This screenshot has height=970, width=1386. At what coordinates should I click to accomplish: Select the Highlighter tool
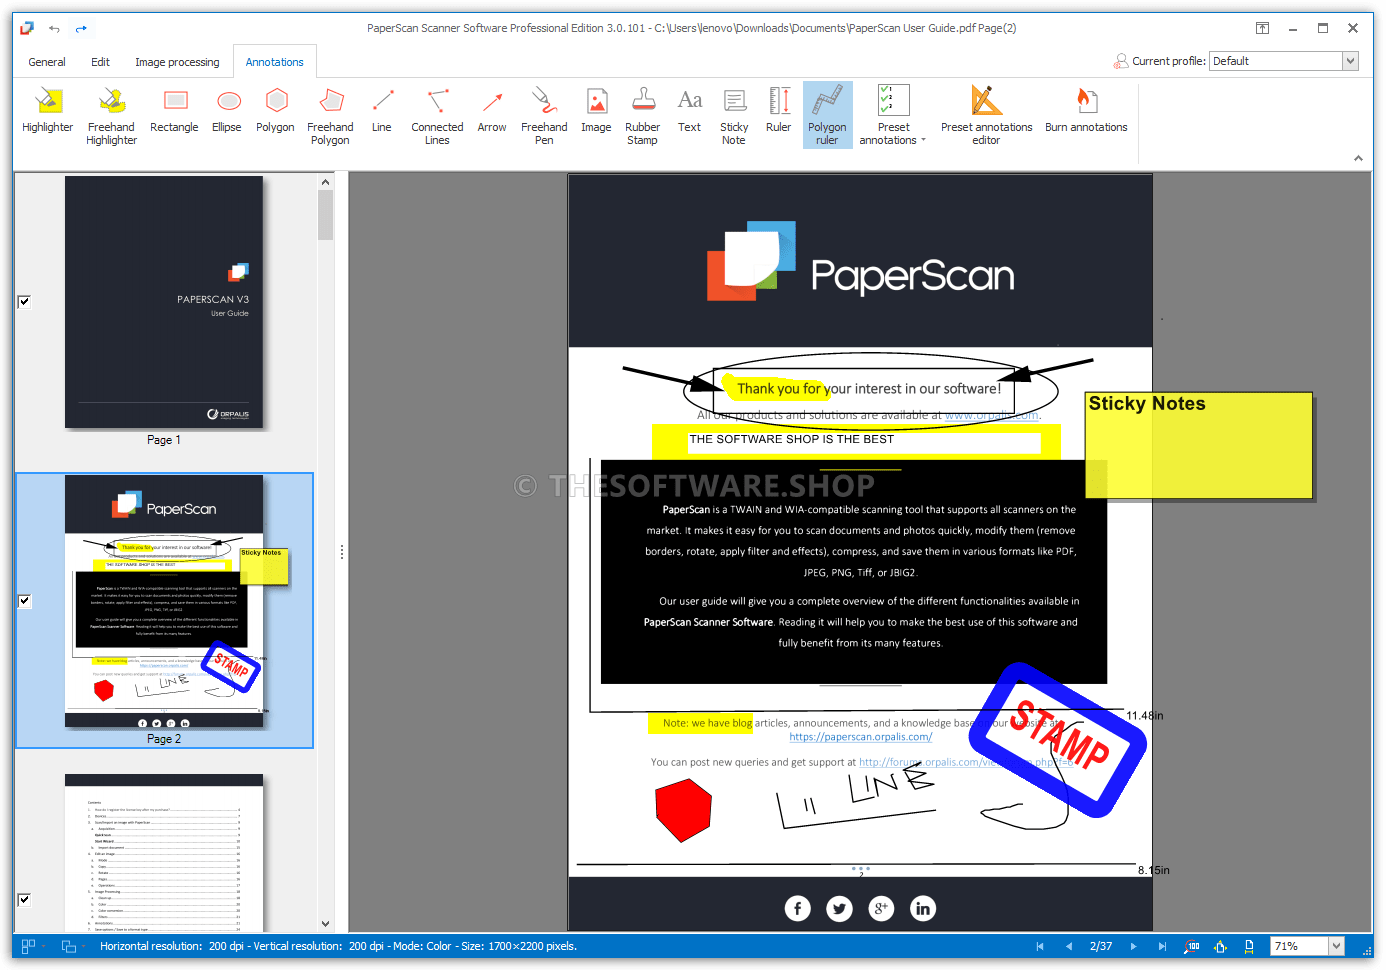(48, 110)
